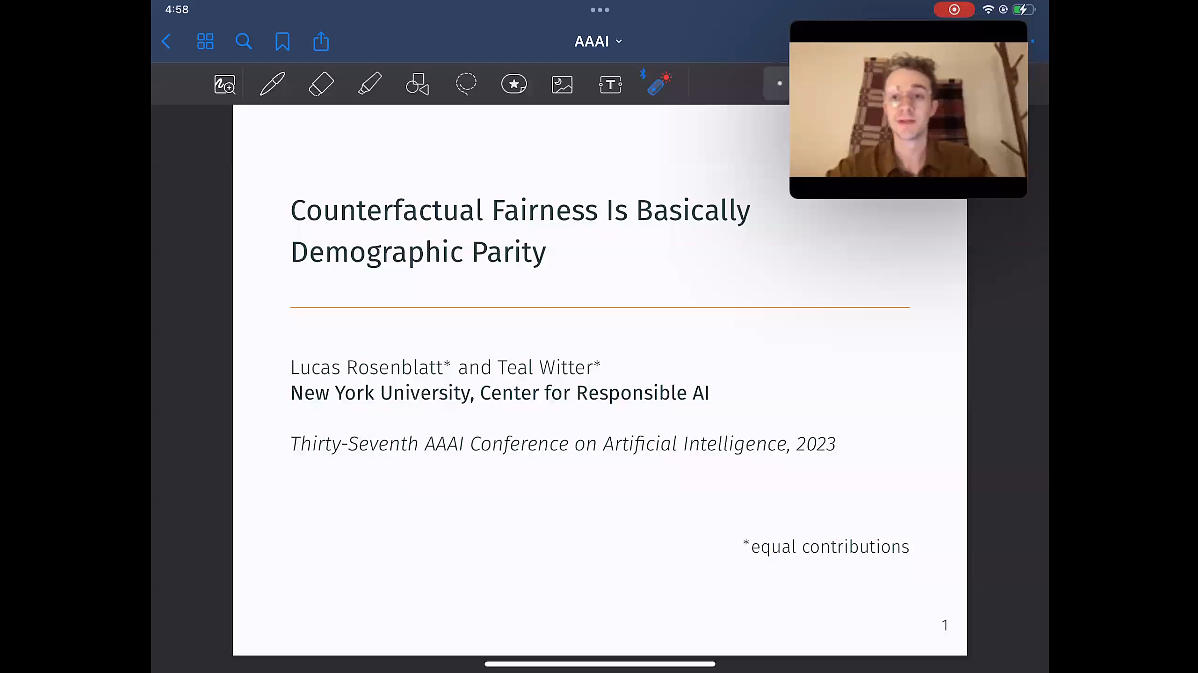This screenshot has width=1198, height=673.
Task: Select the Pen tool
Action: (272, 83)
